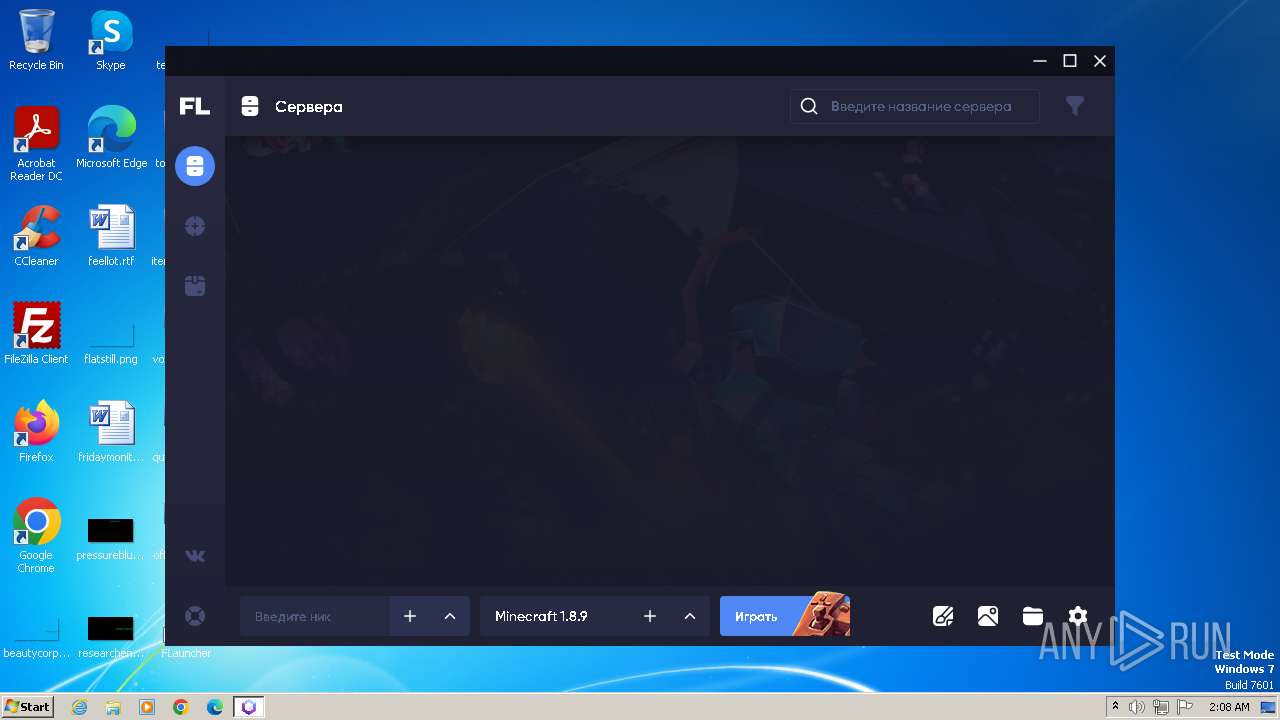The height and width of the screenshot is (720, 1280).
Task: Focus the nickname input field
Action: click(x=315, y=616)
